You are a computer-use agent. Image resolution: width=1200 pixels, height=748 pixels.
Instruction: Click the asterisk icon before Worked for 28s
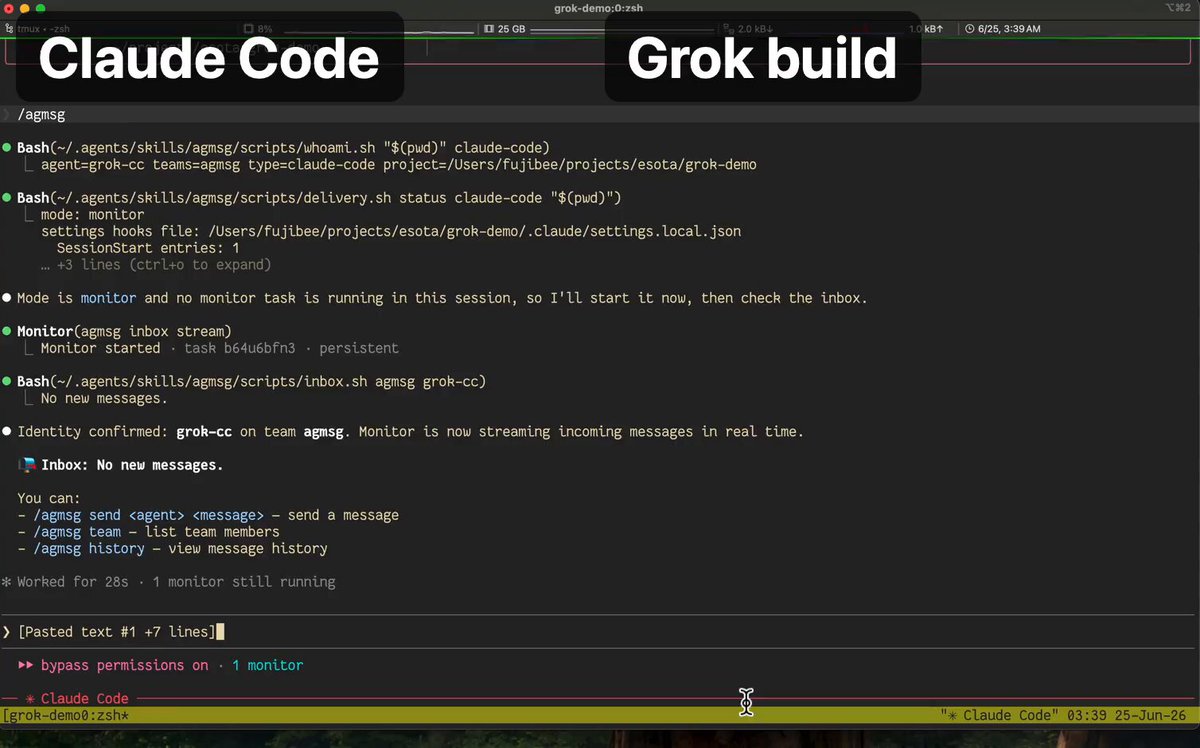coord(6,582)
